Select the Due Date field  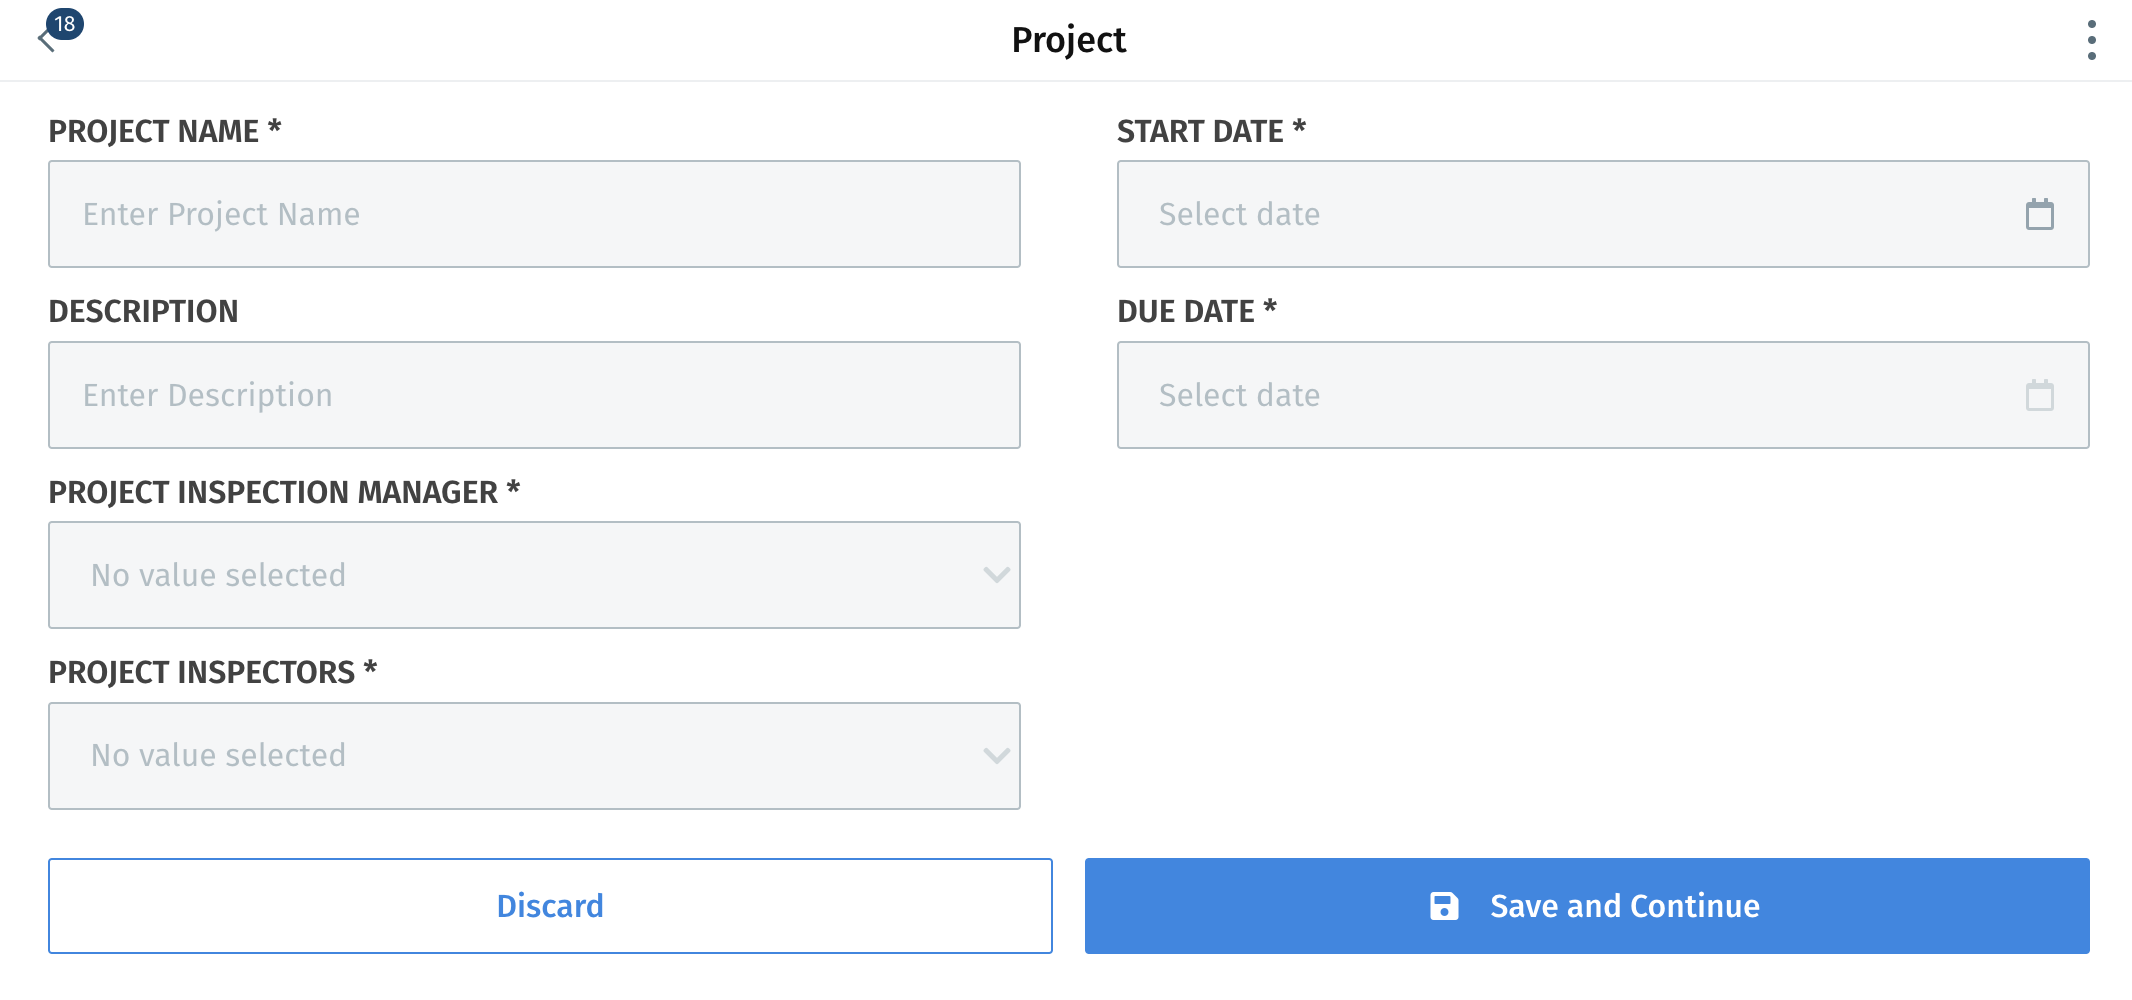(x=1603, y=395)
